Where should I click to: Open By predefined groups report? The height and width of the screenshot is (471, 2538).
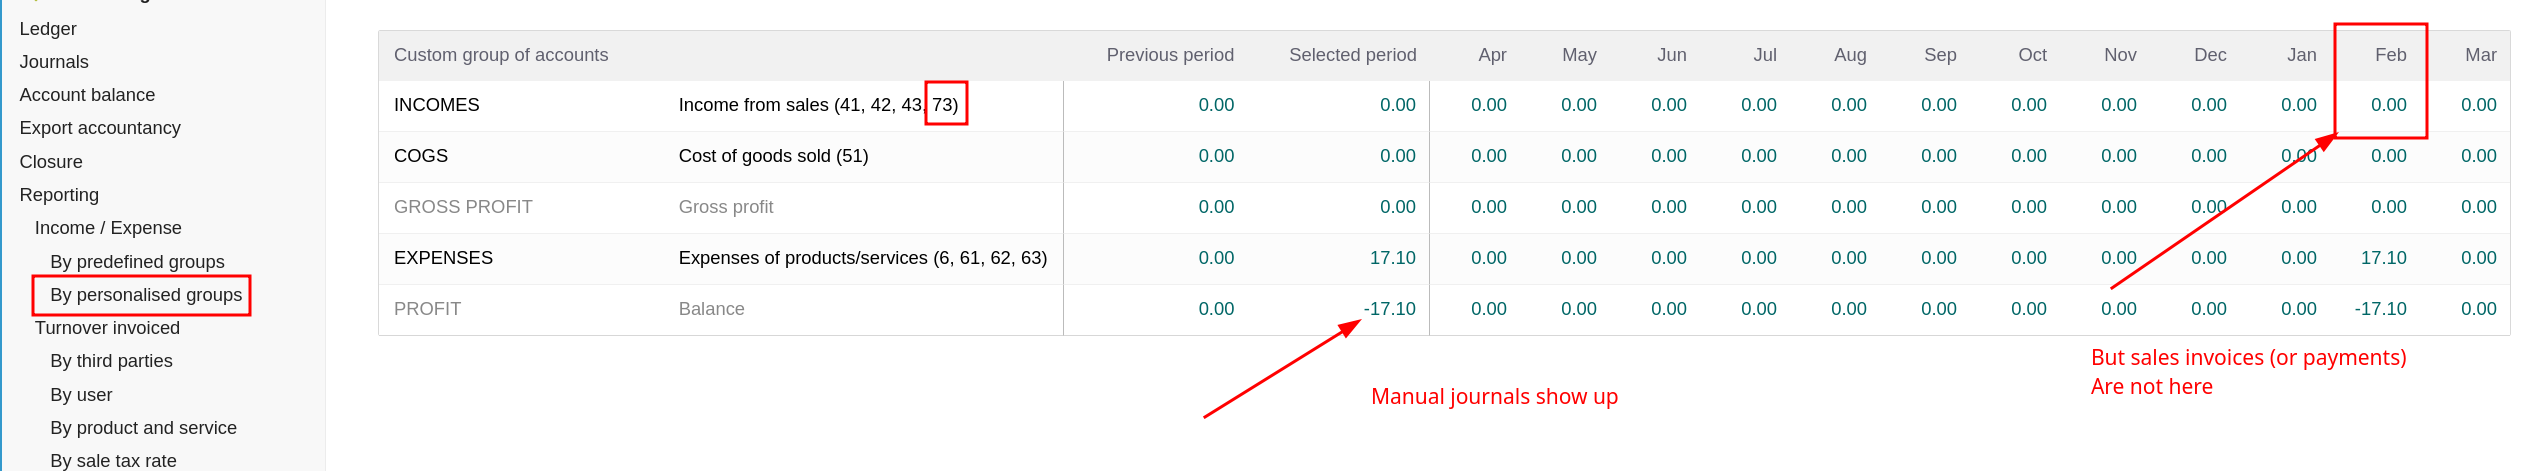point(137,262)
